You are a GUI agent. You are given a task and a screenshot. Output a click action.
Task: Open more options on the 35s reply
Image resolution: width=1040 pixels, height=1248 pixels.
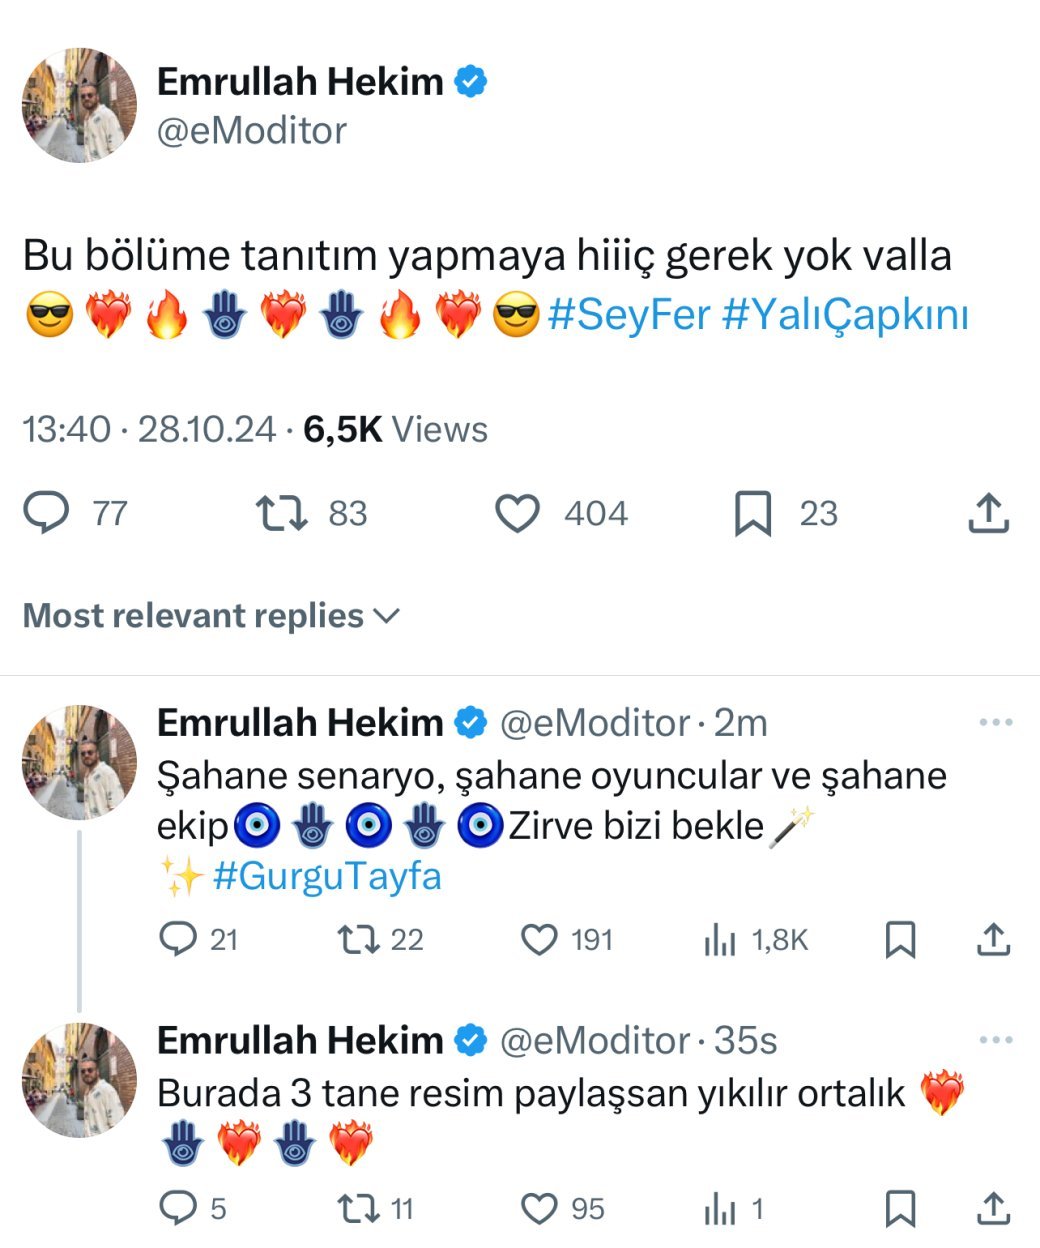996,1040
